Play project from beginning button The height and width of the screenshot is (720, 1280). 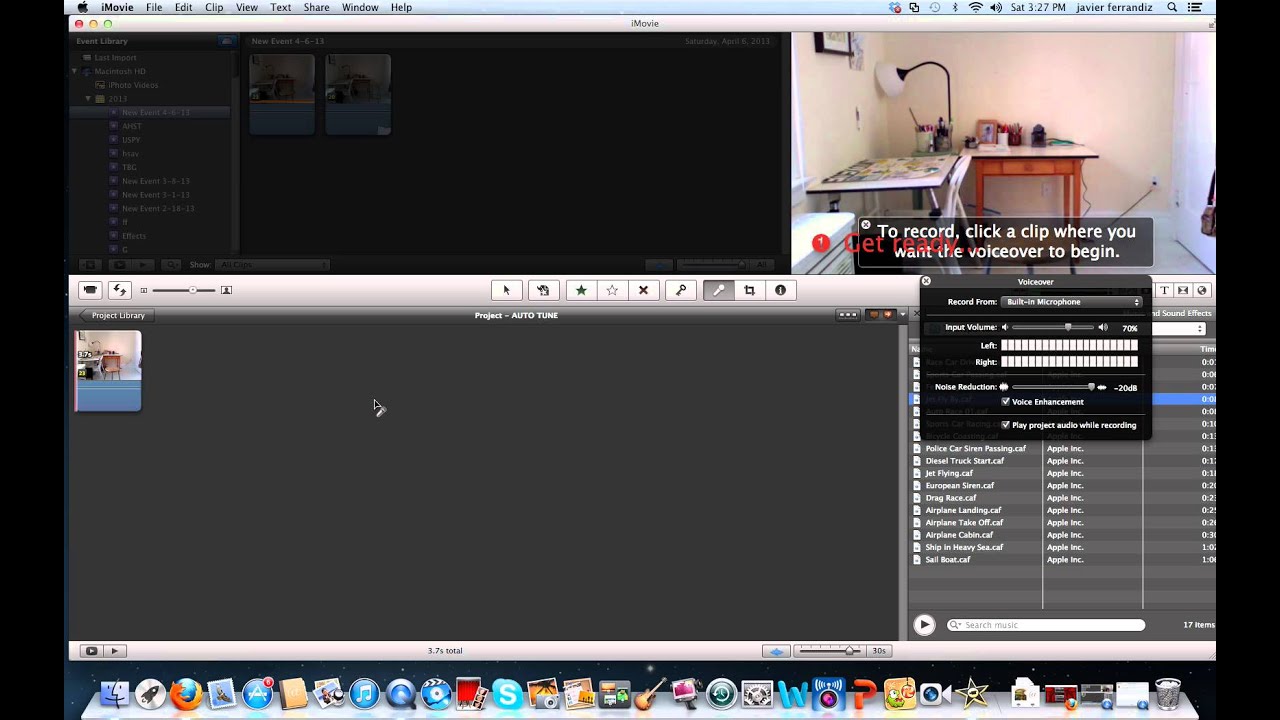coord(114,651)
